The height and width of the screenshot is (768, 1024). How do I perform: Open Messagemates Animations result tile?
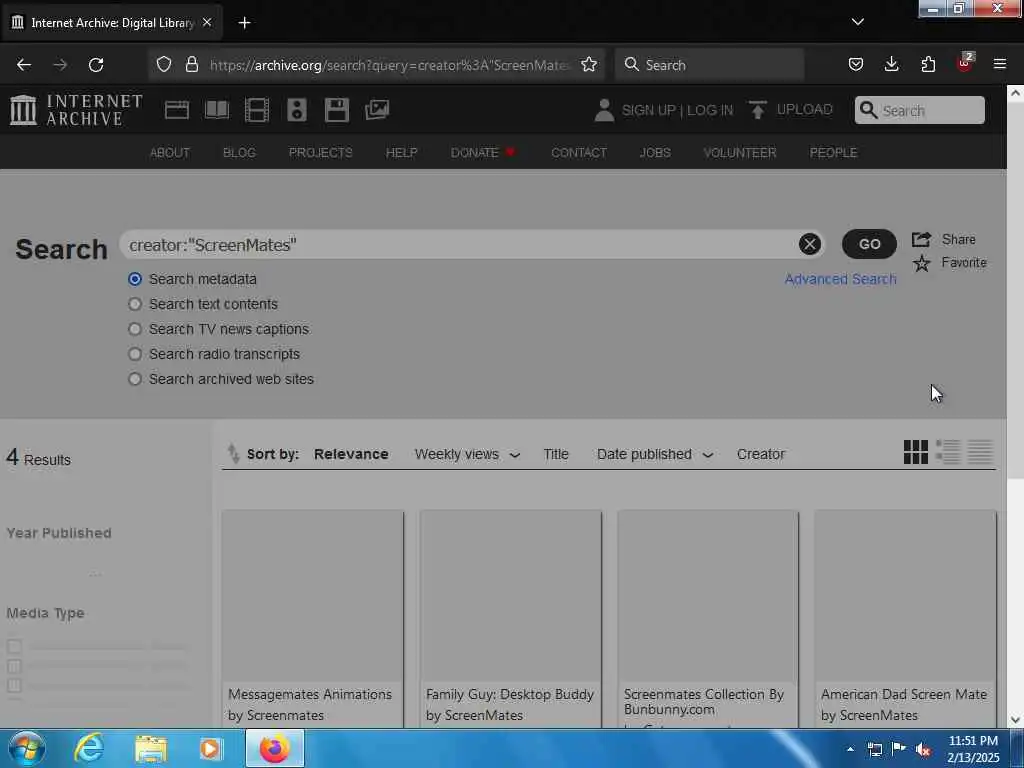pos(312,618)
